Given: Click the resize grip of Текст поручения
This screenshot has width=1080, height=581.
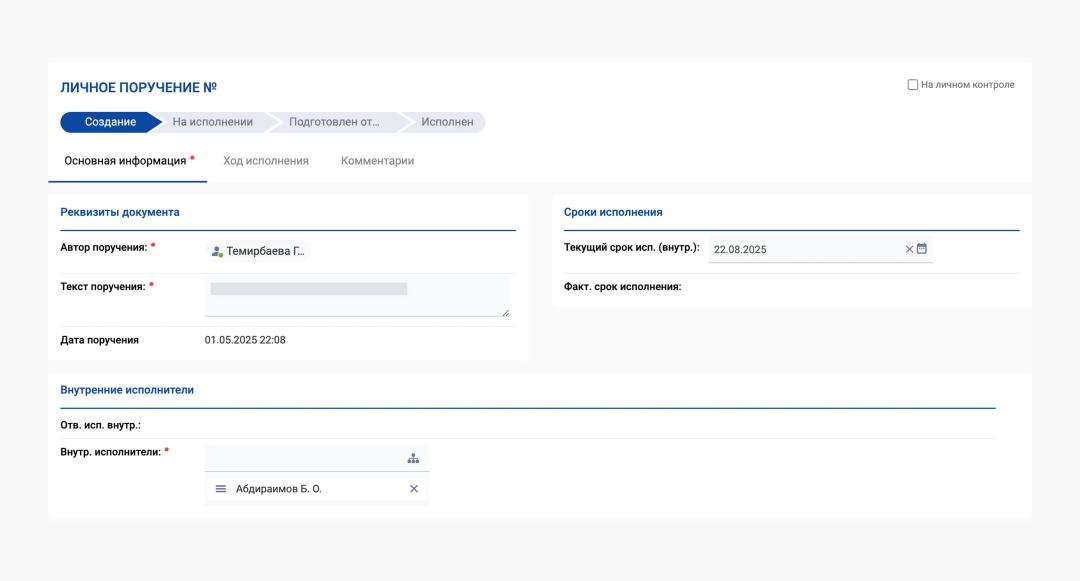Looking at the screenshot, I should (x=505, y=312).
